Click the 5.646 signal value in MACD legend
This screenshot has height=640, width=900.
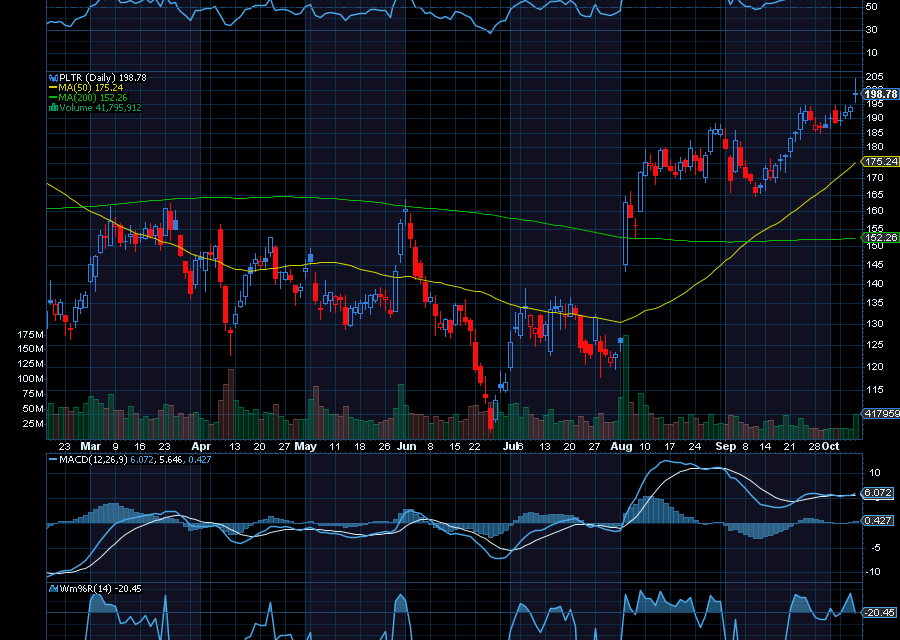[x=170, y=460]
